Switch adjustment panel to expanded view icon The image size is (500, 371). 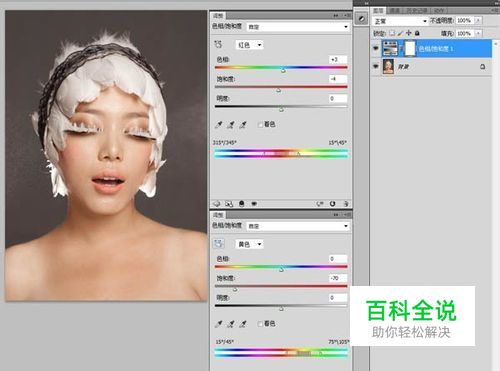click(229, 203)
